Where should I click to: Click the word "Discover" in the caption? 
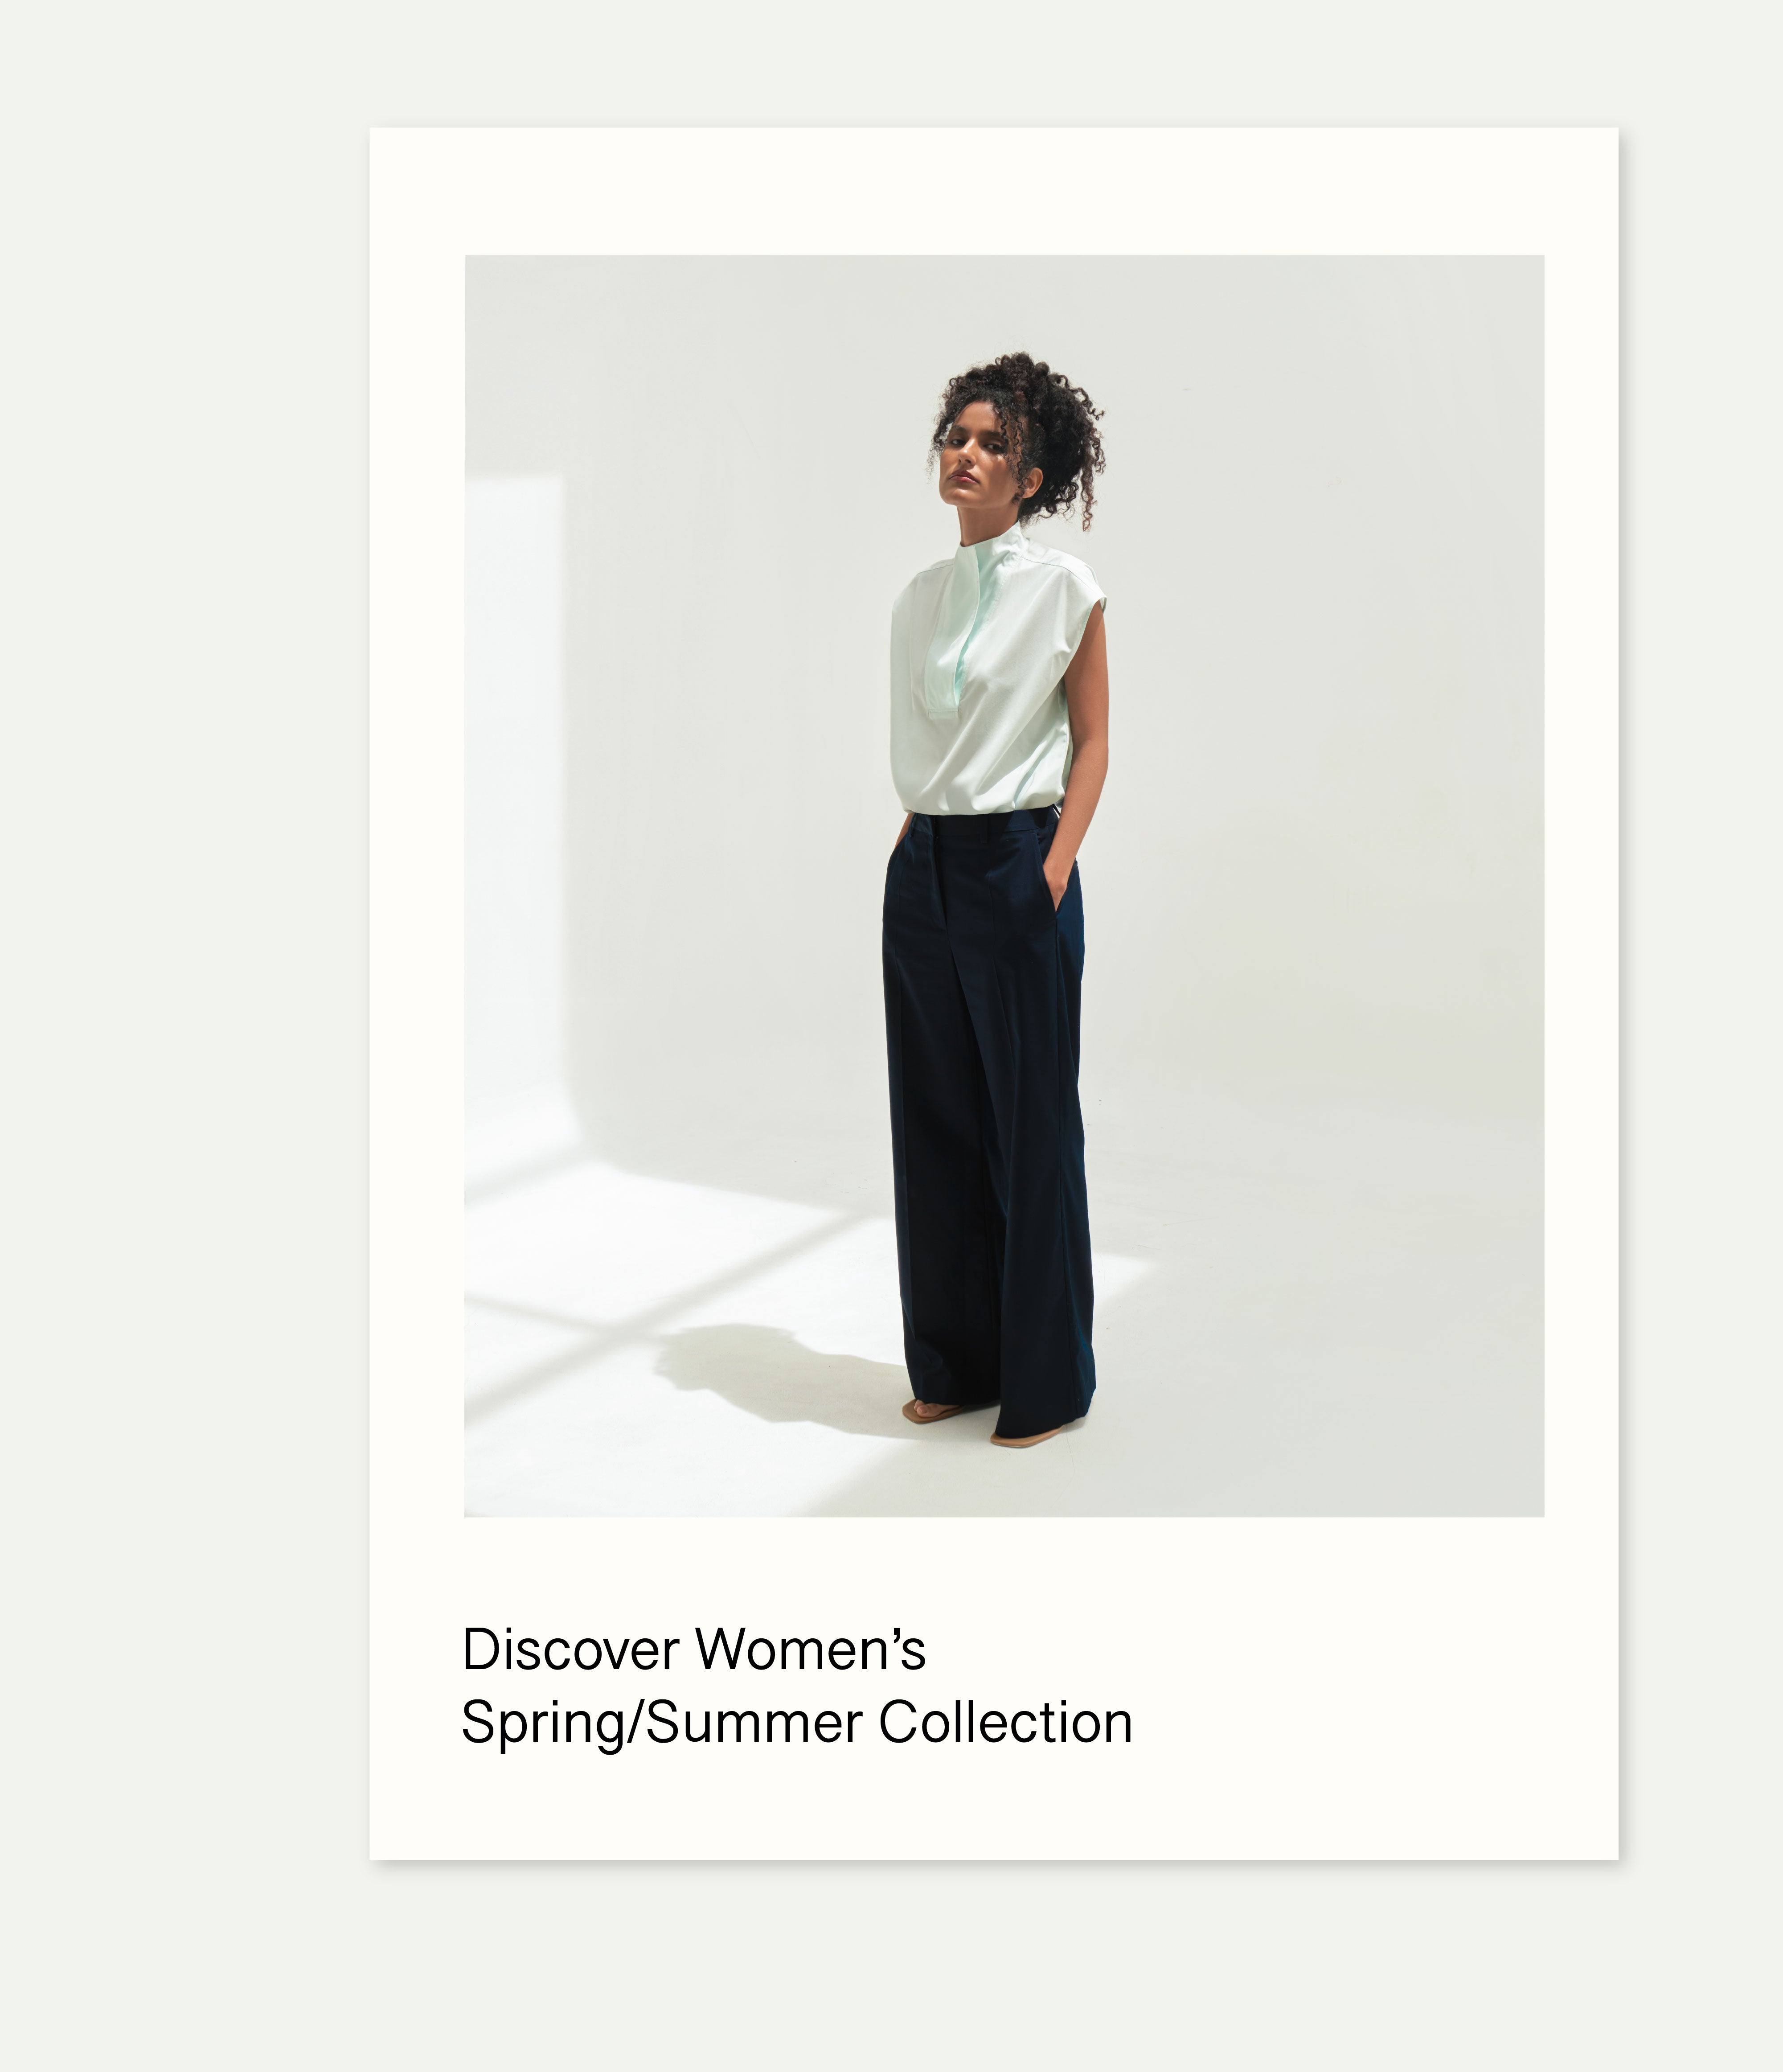point(570,1650)
